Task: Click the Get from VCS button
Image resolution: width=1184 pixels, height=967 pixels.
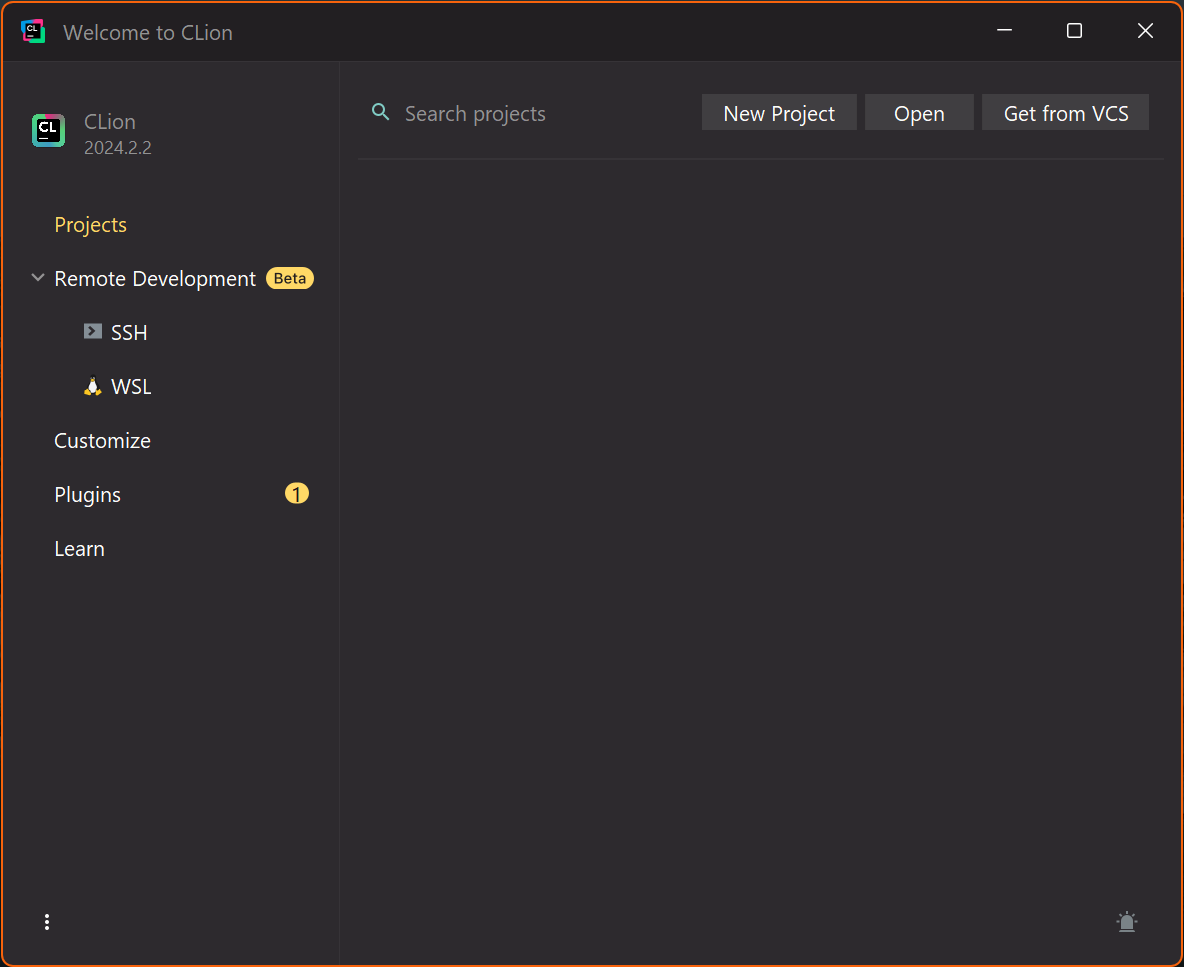Action: (1065, 112)
